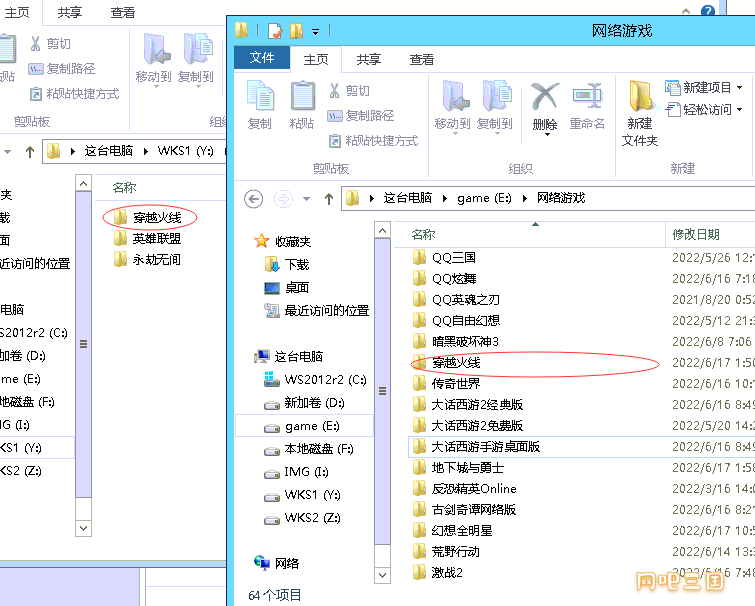Click the Rename (重命名) icon

587,95
